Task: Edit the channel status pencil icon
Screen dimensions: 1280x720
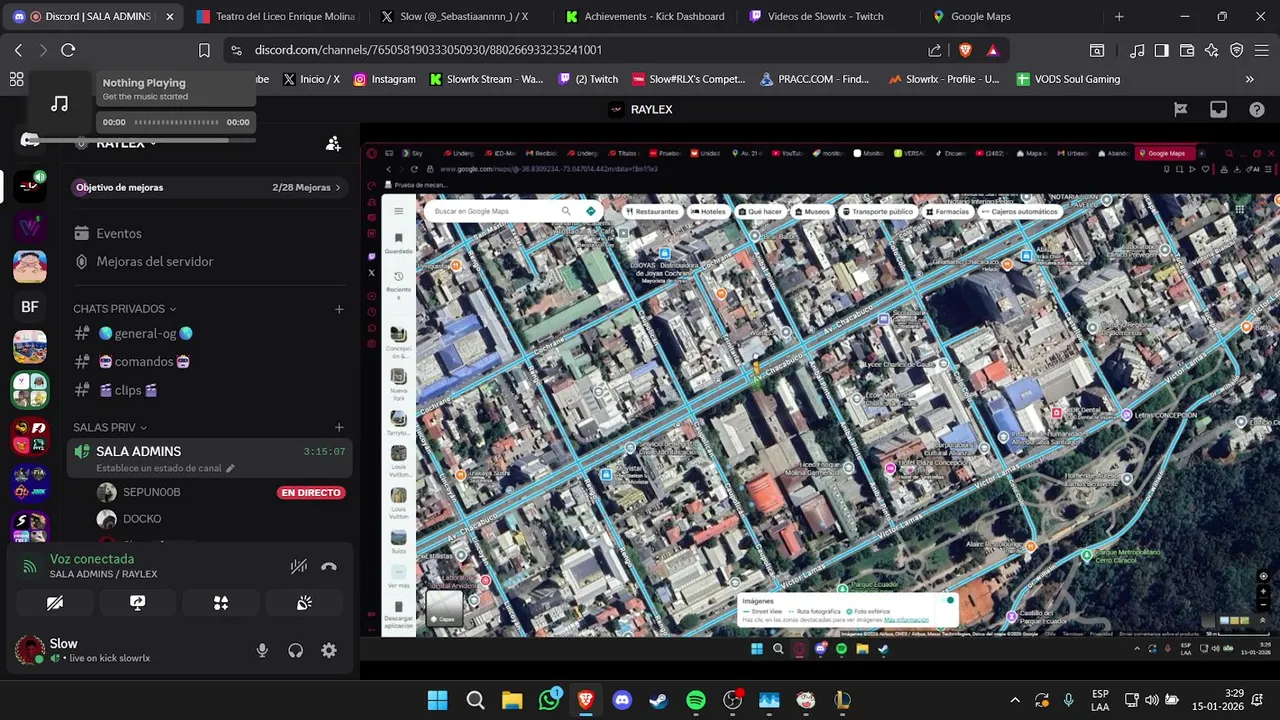Action: click(x=230, y=468)
